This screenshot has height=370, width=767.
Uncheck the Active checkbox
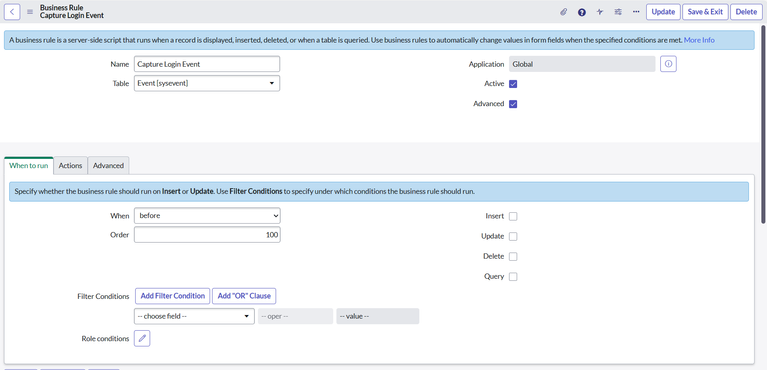tap(513, 84)
